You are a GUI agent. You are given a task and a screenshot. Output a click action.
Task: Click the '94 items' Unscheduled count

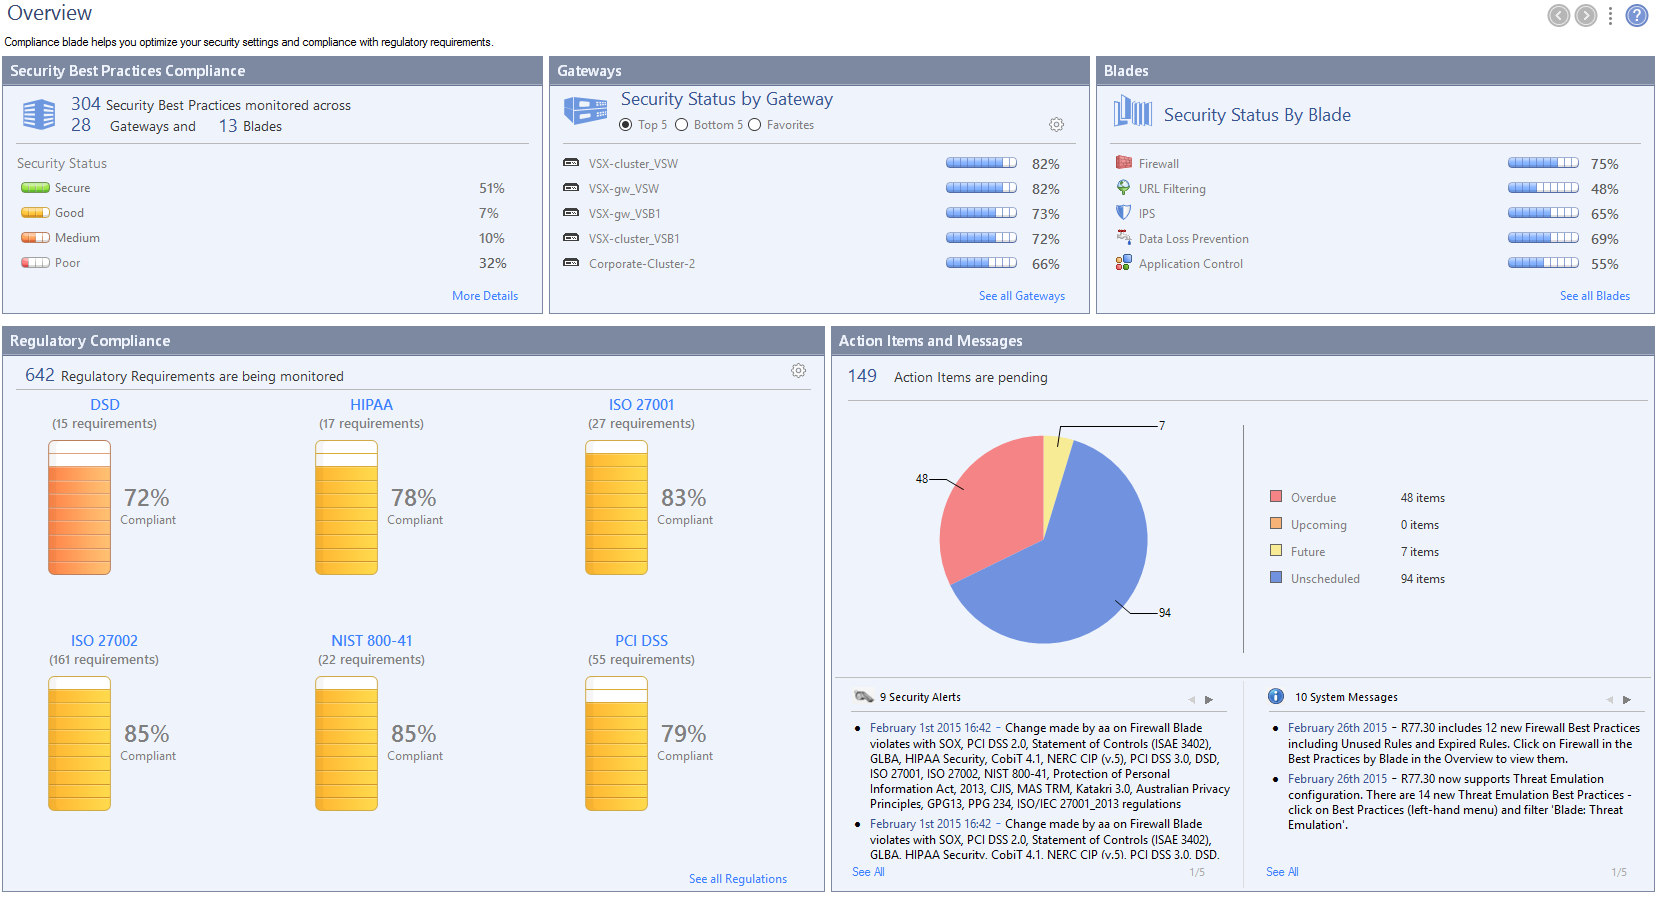coord(1422,579)
